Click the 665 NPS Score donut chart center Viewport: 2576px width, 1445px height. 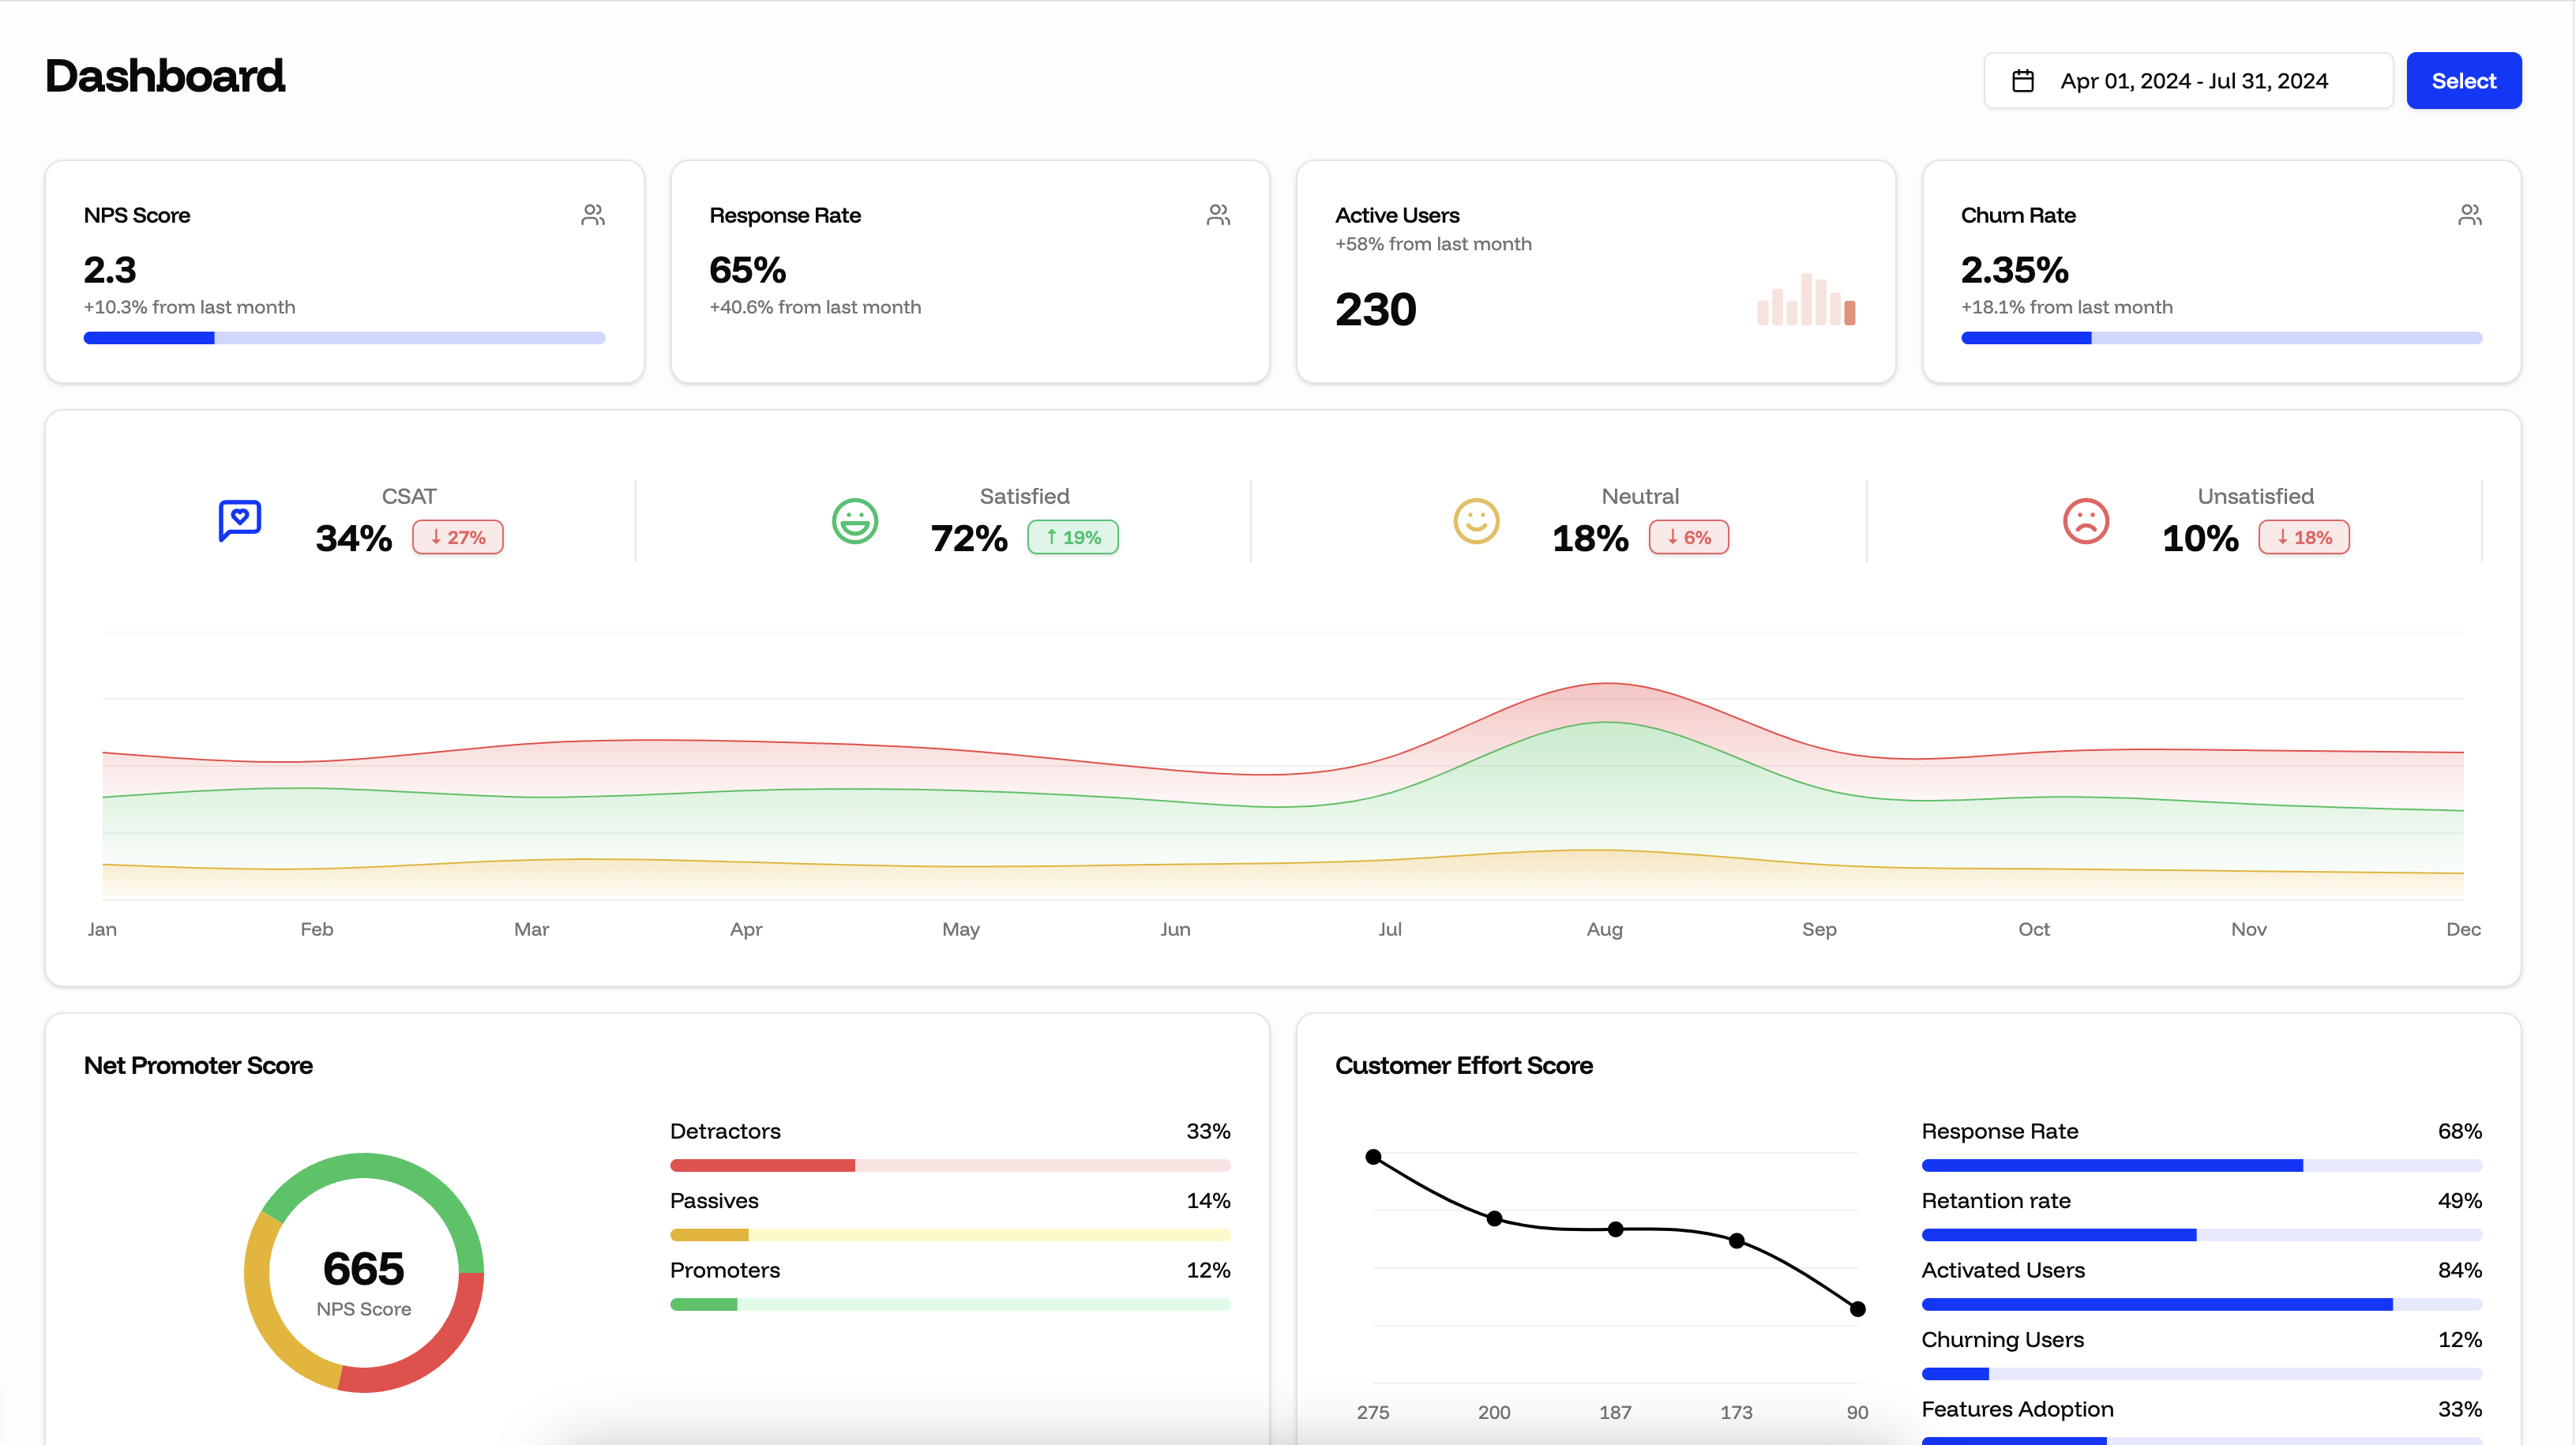[364, 1272]
